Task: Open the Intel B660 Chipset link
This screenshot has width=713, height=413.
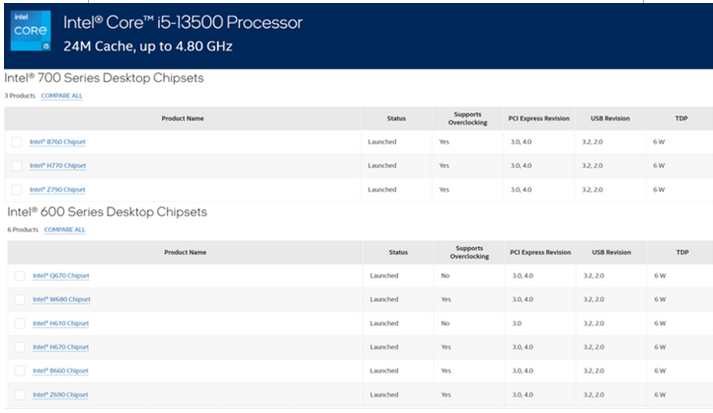Action: click(60, 371)
